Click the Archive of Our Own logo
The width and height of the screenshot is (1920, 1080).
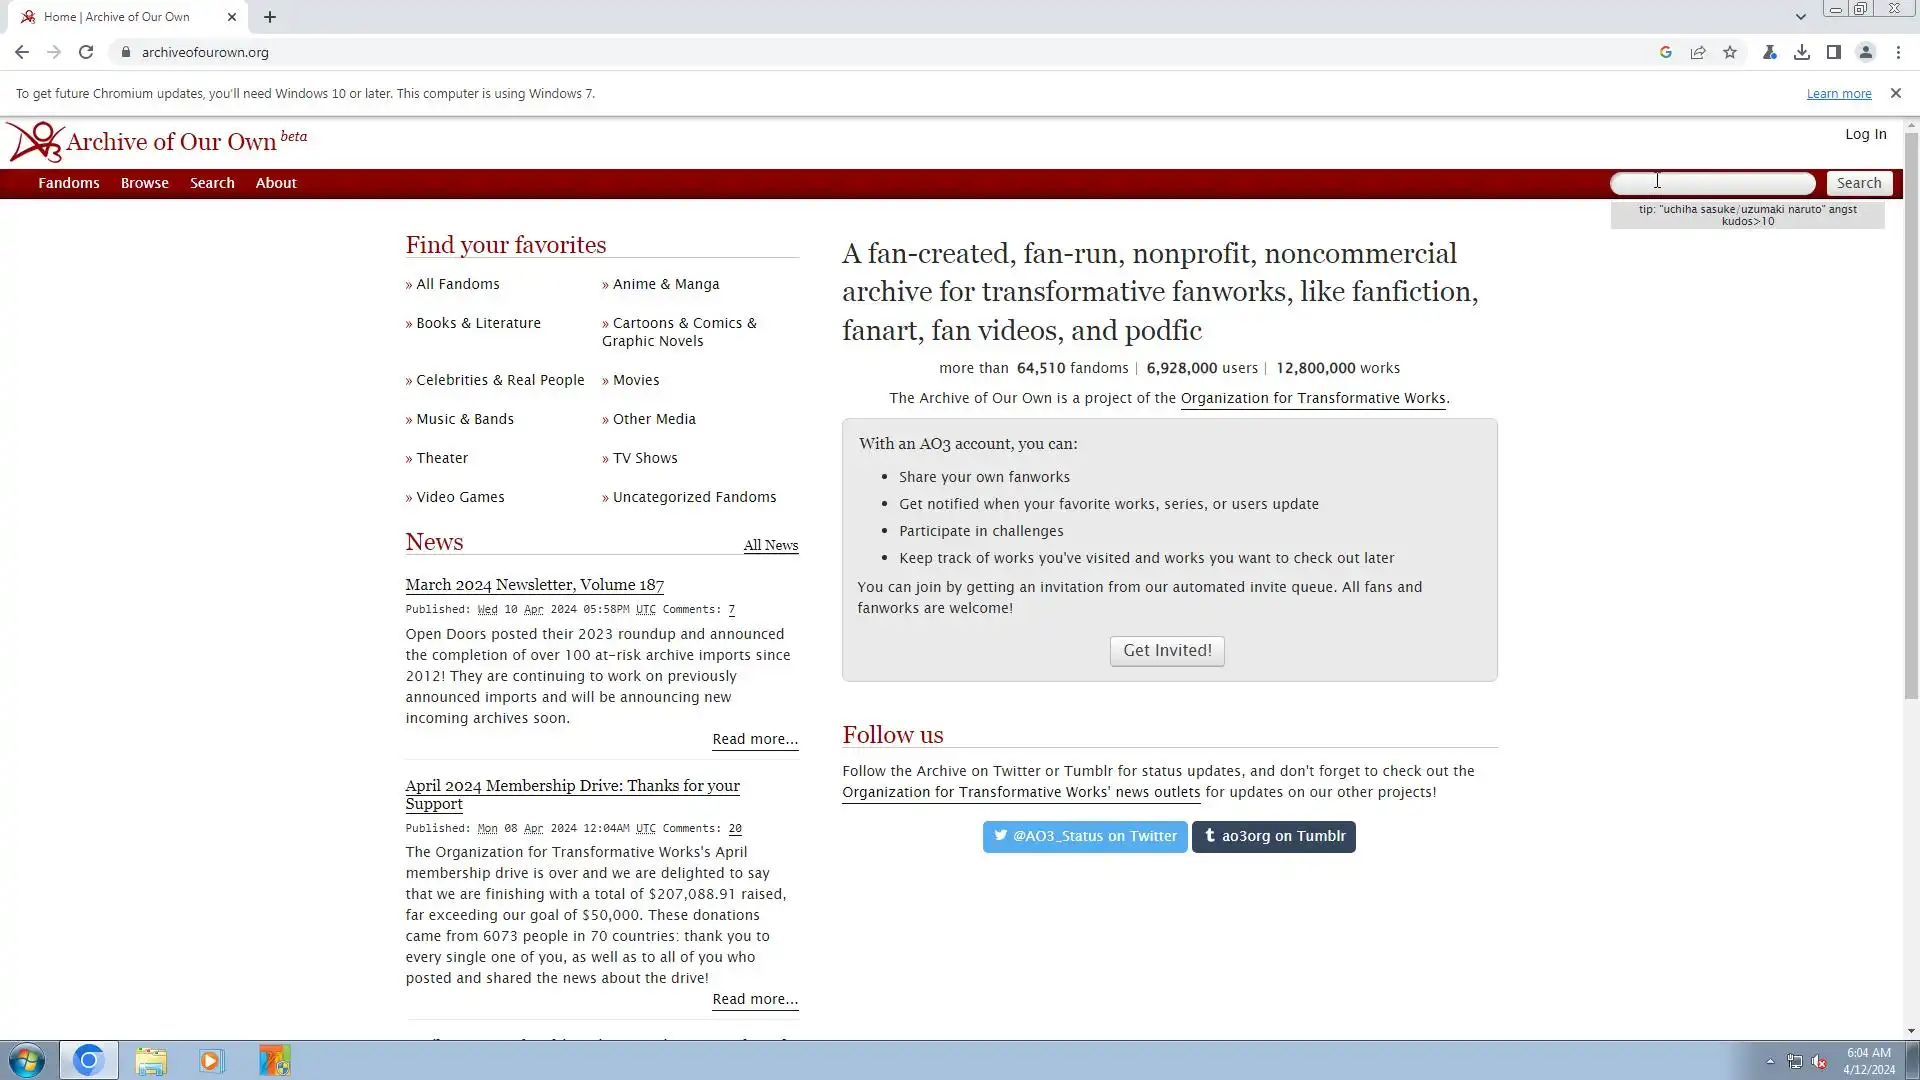36,142
